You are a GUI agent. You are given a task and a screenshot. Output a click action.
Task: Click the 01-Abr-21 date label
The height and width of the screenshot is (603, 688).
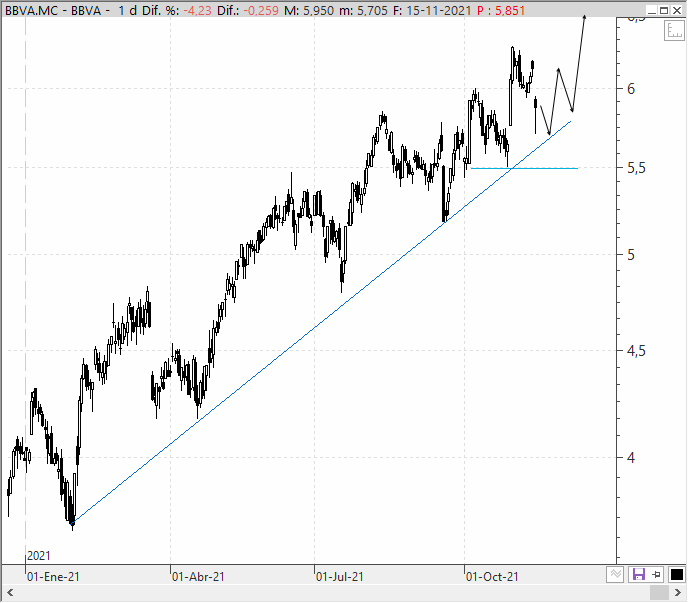coord(198,576)
